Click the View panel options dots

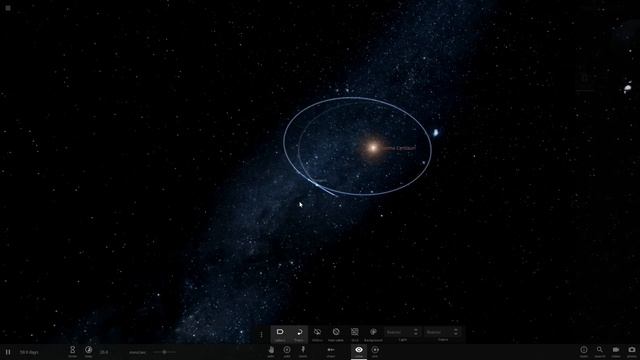262,335
